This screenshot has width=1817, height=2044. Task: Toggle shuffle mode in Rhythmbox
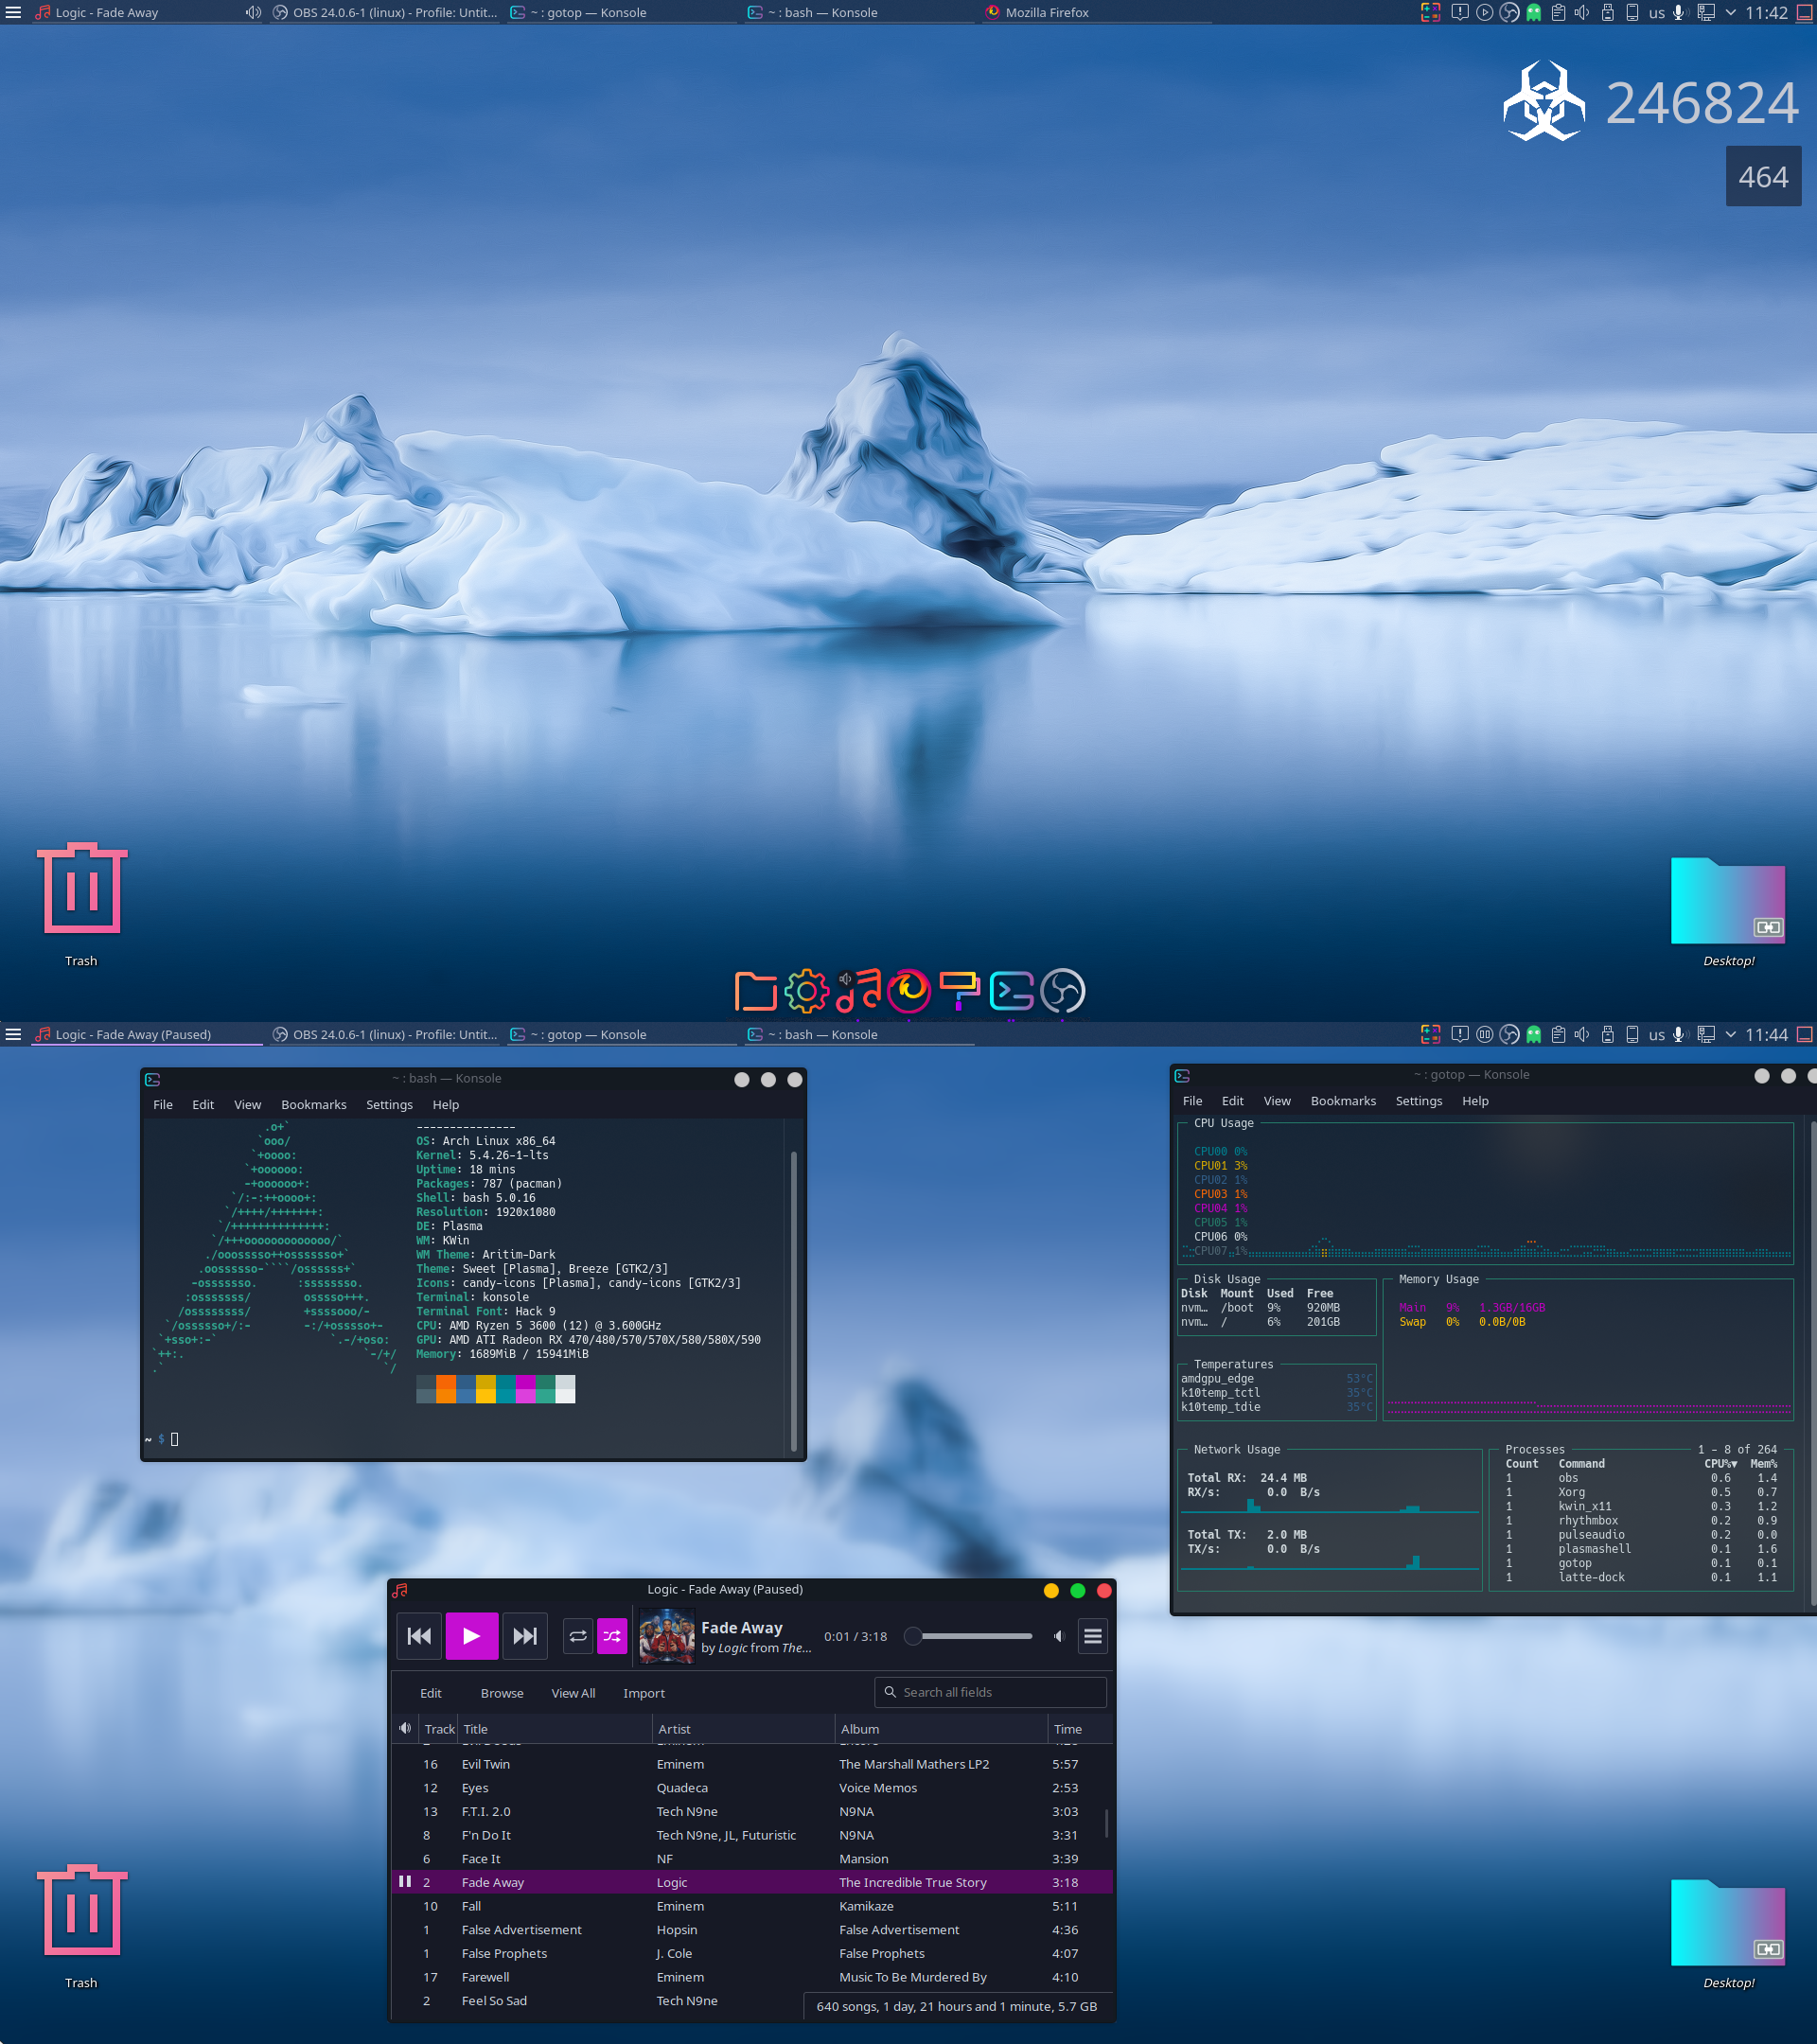(x=612, y=1636)
